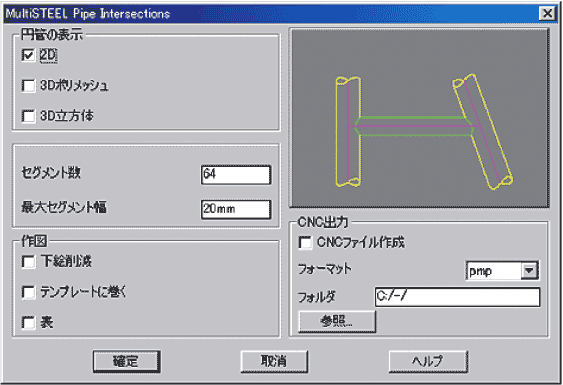Check the テンプレートに巻く option
Image resolution: width=563 pixels, height=385 pixels.
28,292
